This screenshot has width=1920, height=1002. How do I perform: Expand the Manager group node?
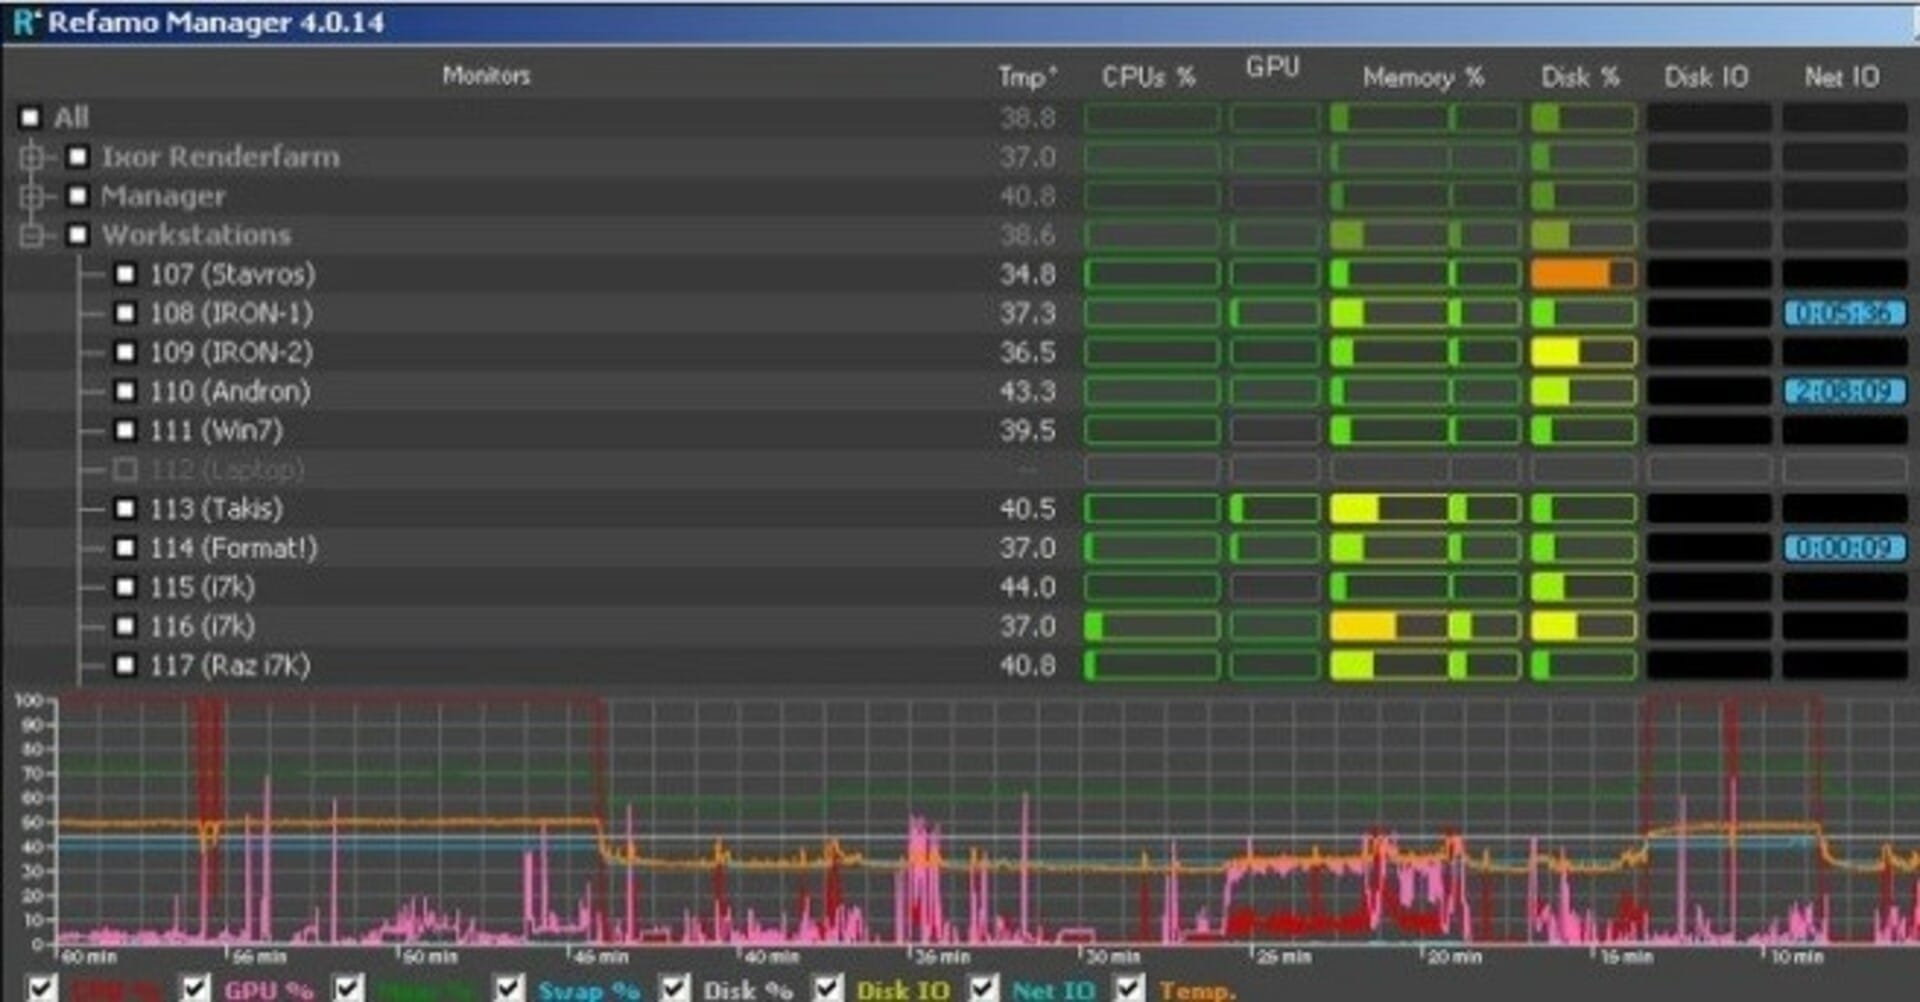(31, 196)
